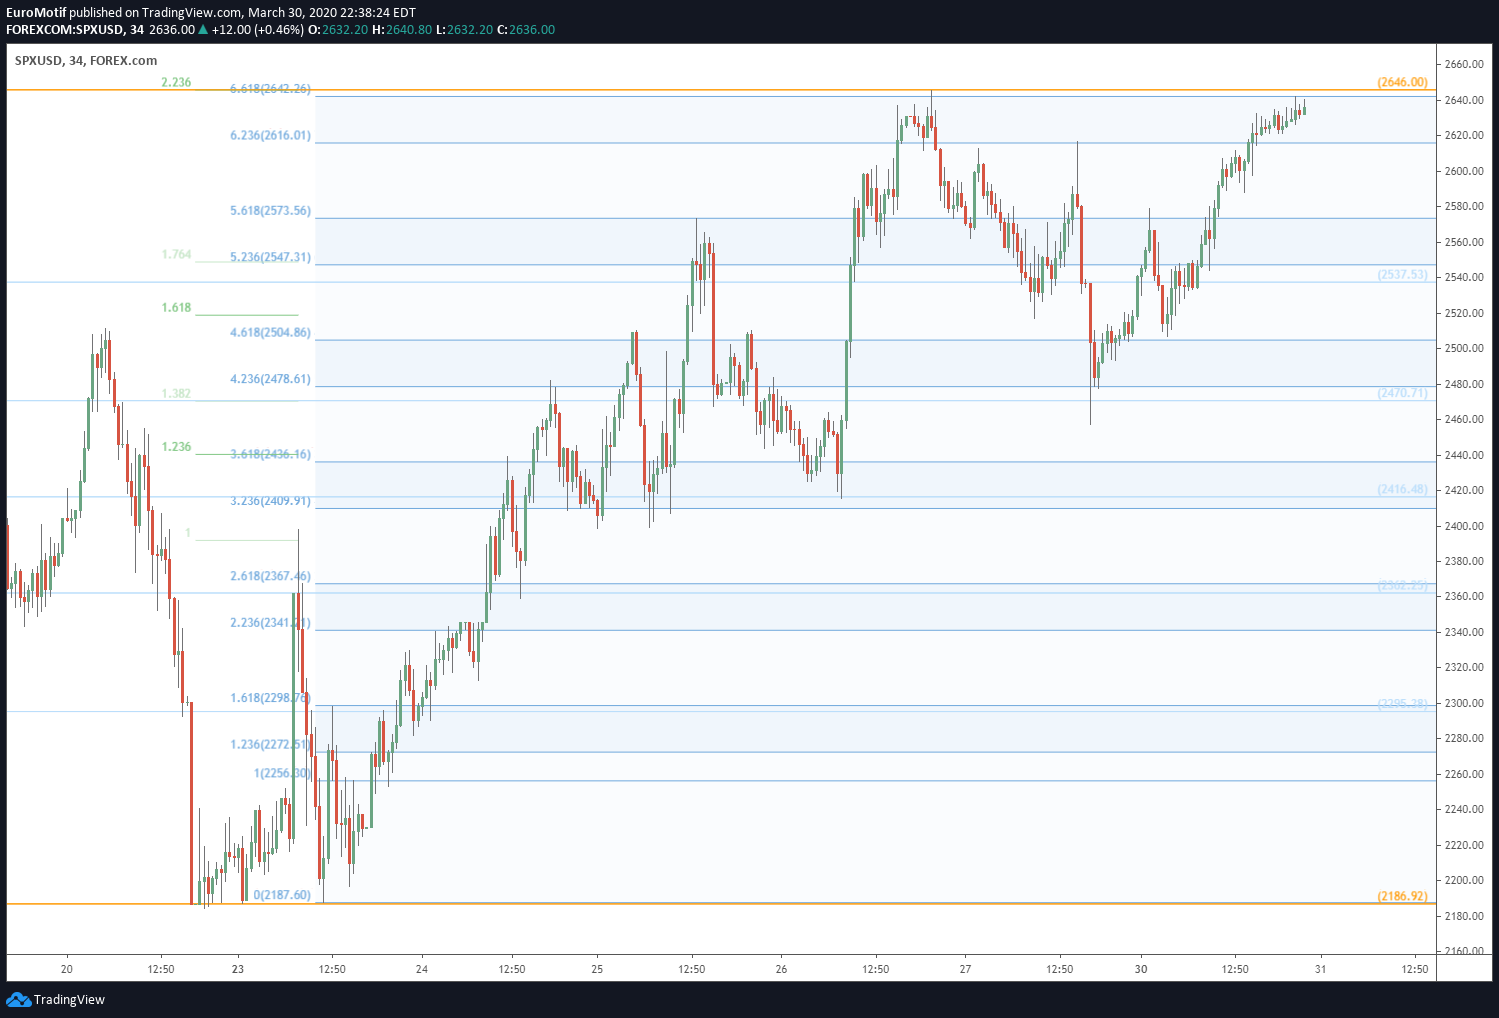The image size is (1499, 1018).
Task: Click the TradingView.com text in header
Action: click(191, 13)
